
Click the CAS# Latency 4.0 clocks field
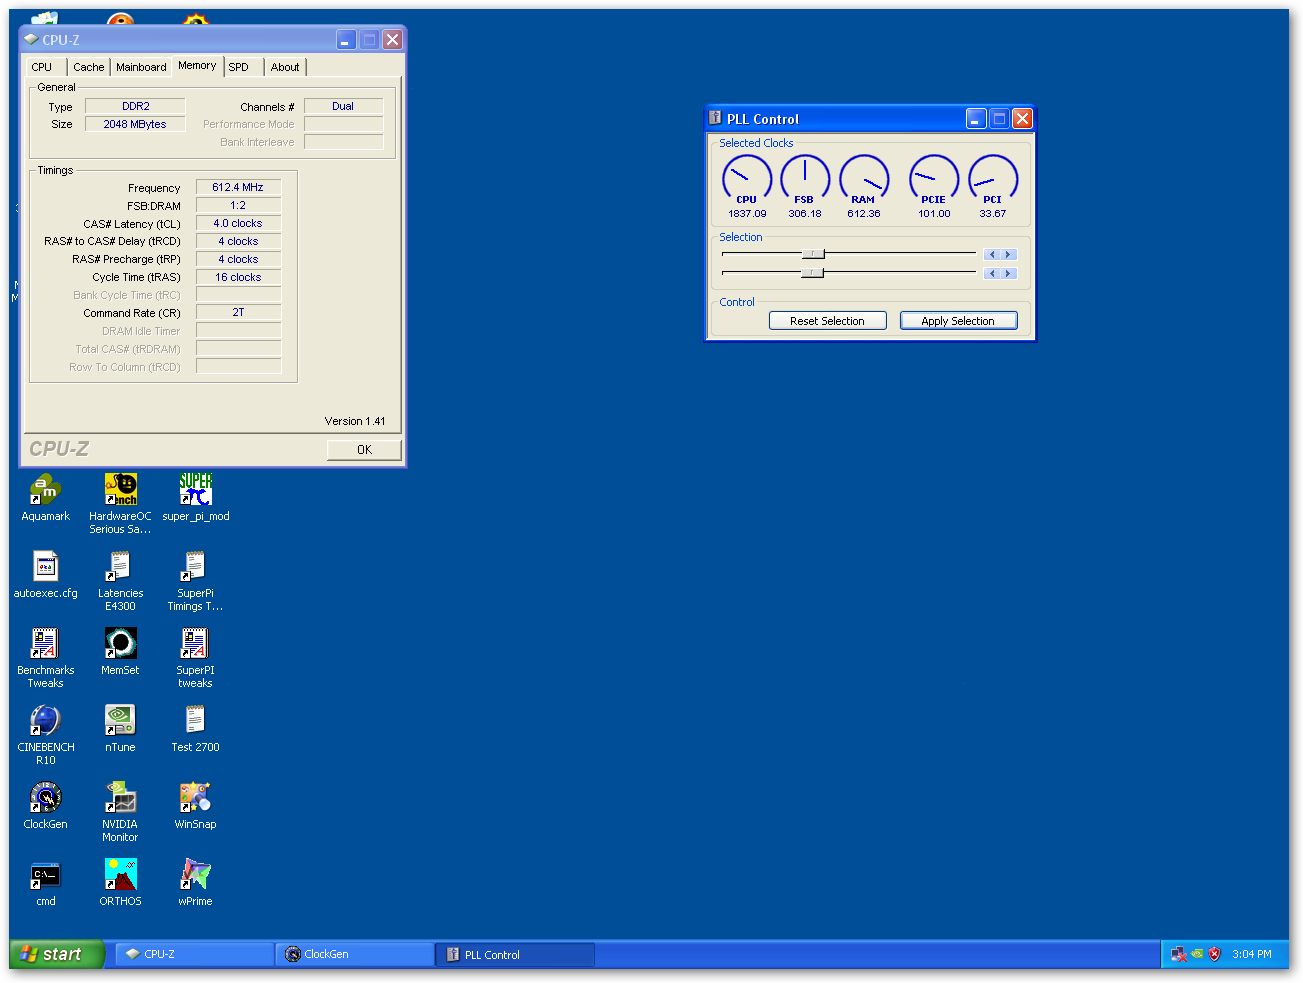point(238,223)
